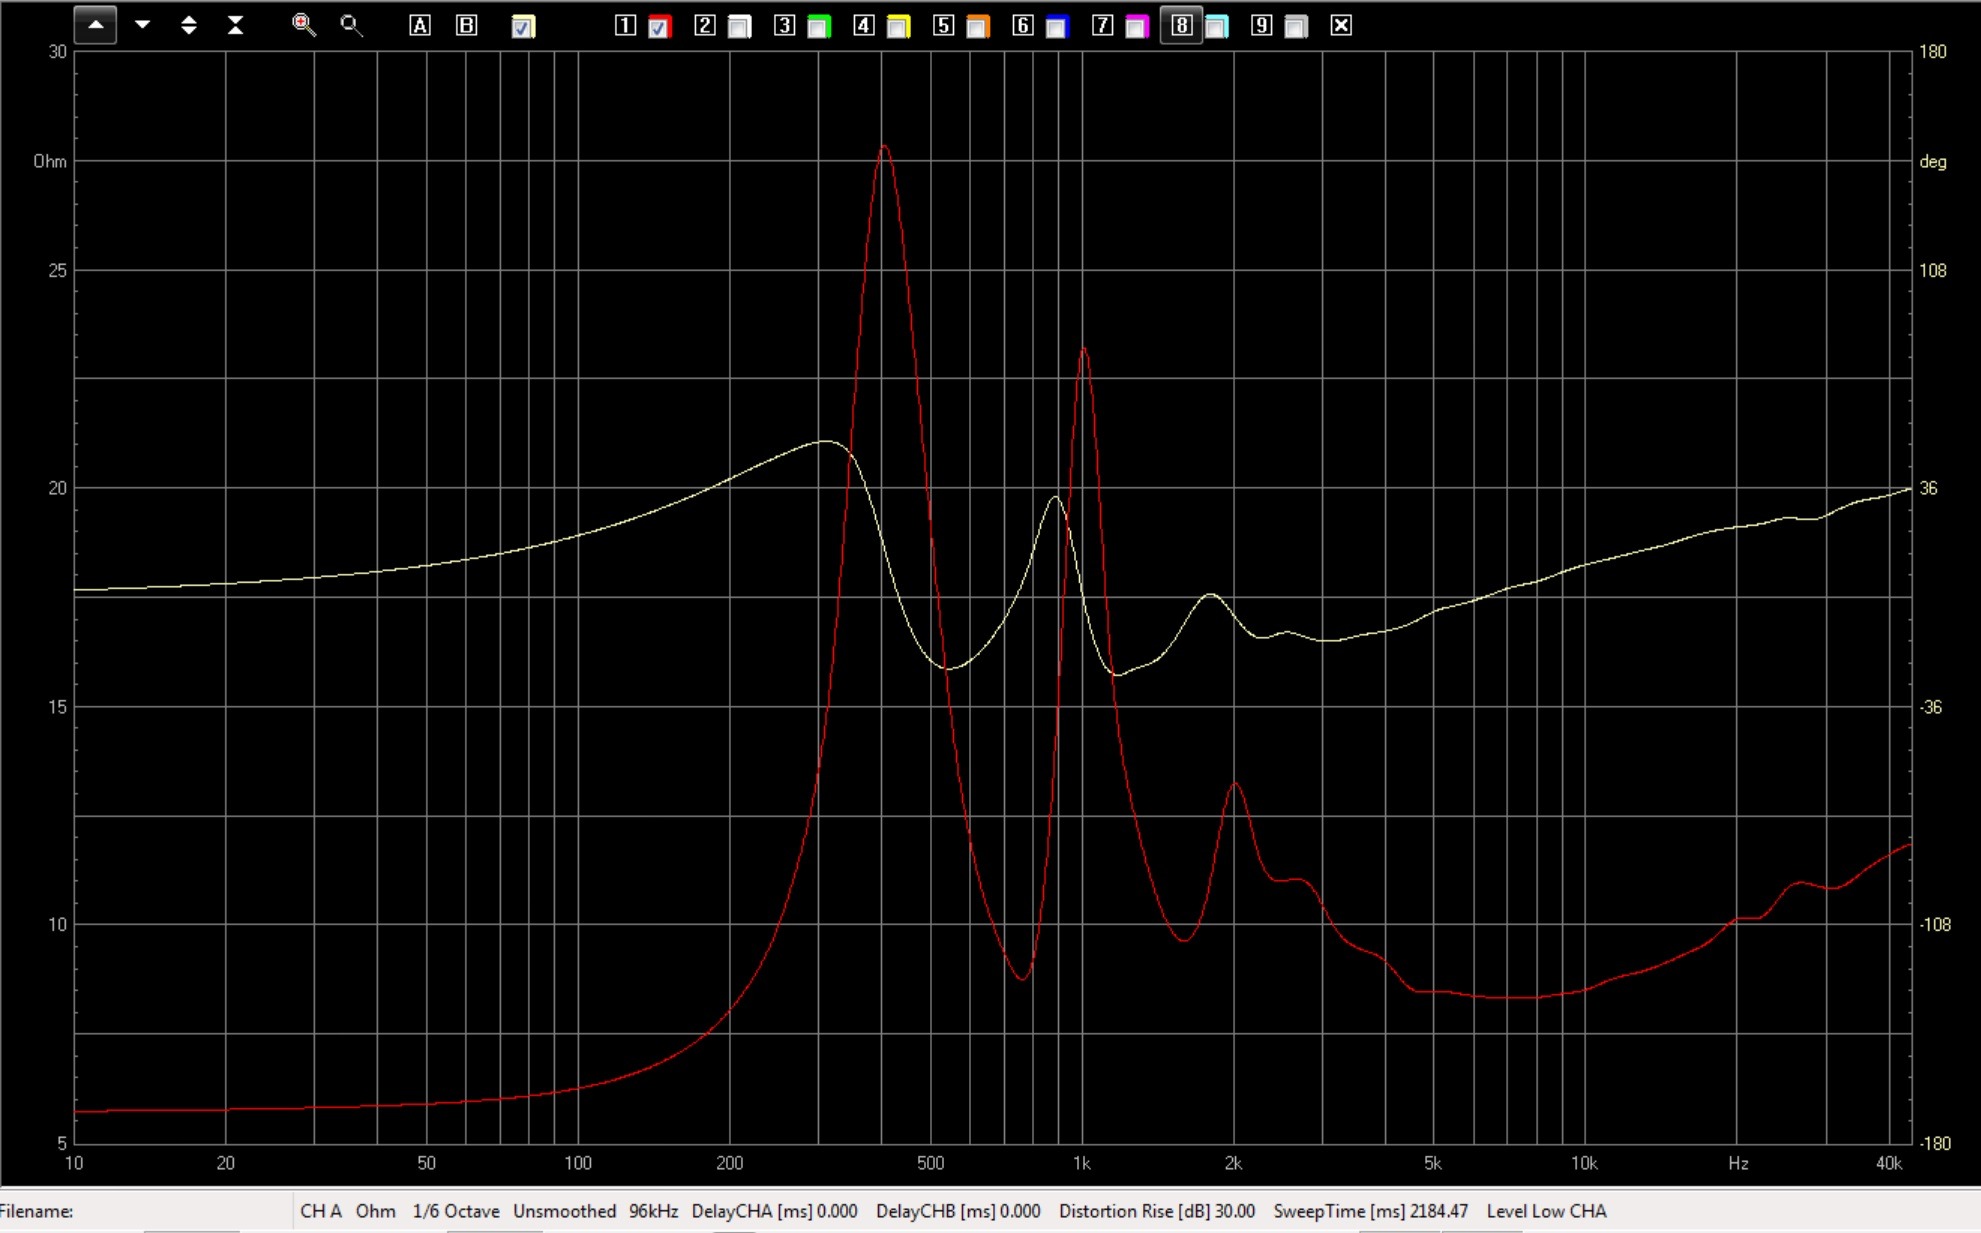Click the Ohm left axis unit label
The width and height of the screenshot is (1981, 1233).
pyautogui.click(x=50, y=161)
